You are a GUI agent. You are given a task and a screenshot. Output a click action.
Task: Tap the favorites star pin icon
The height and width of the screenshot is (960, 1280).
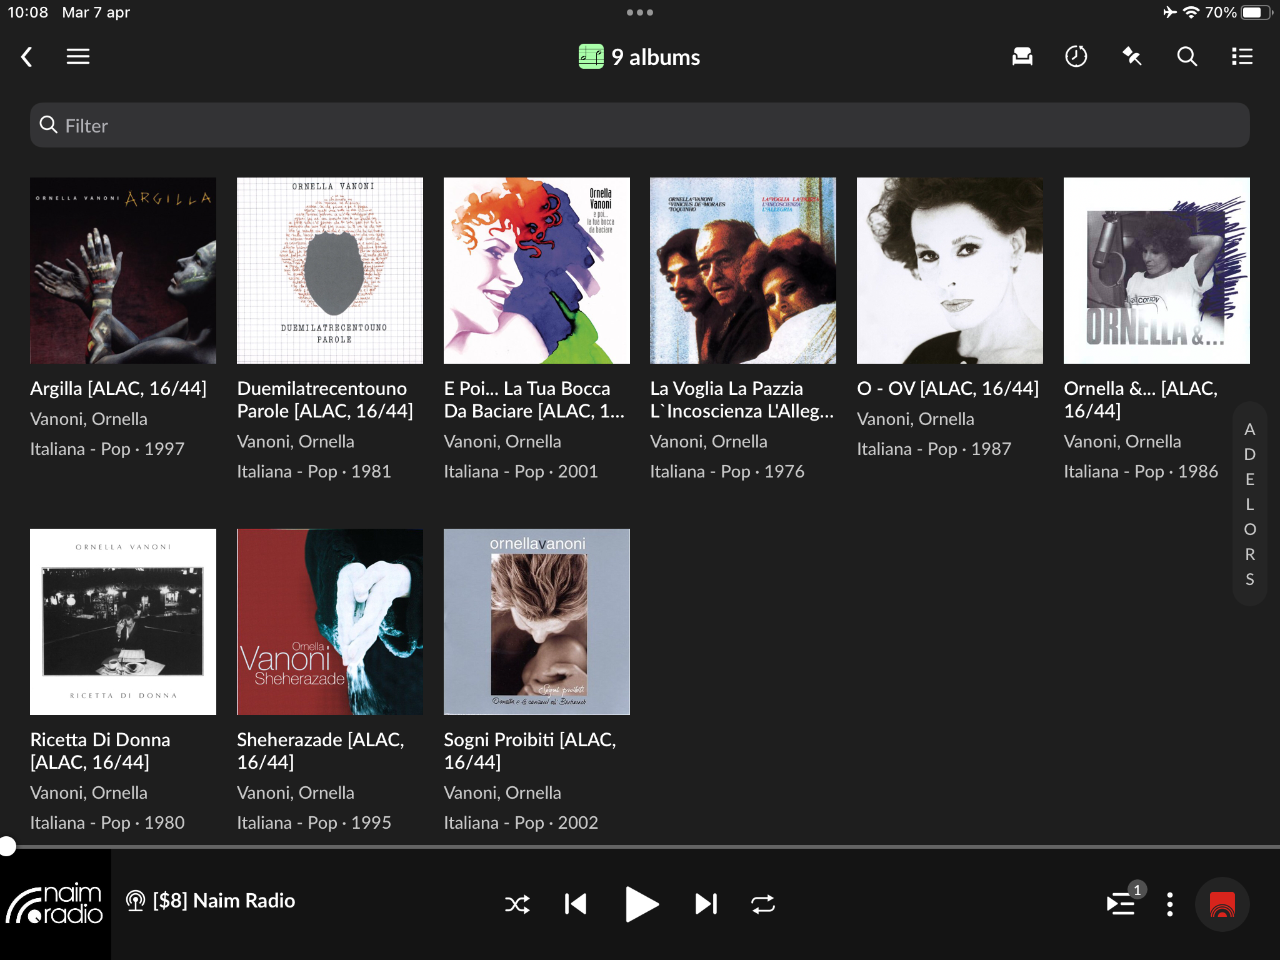[x=1132, y=57]
